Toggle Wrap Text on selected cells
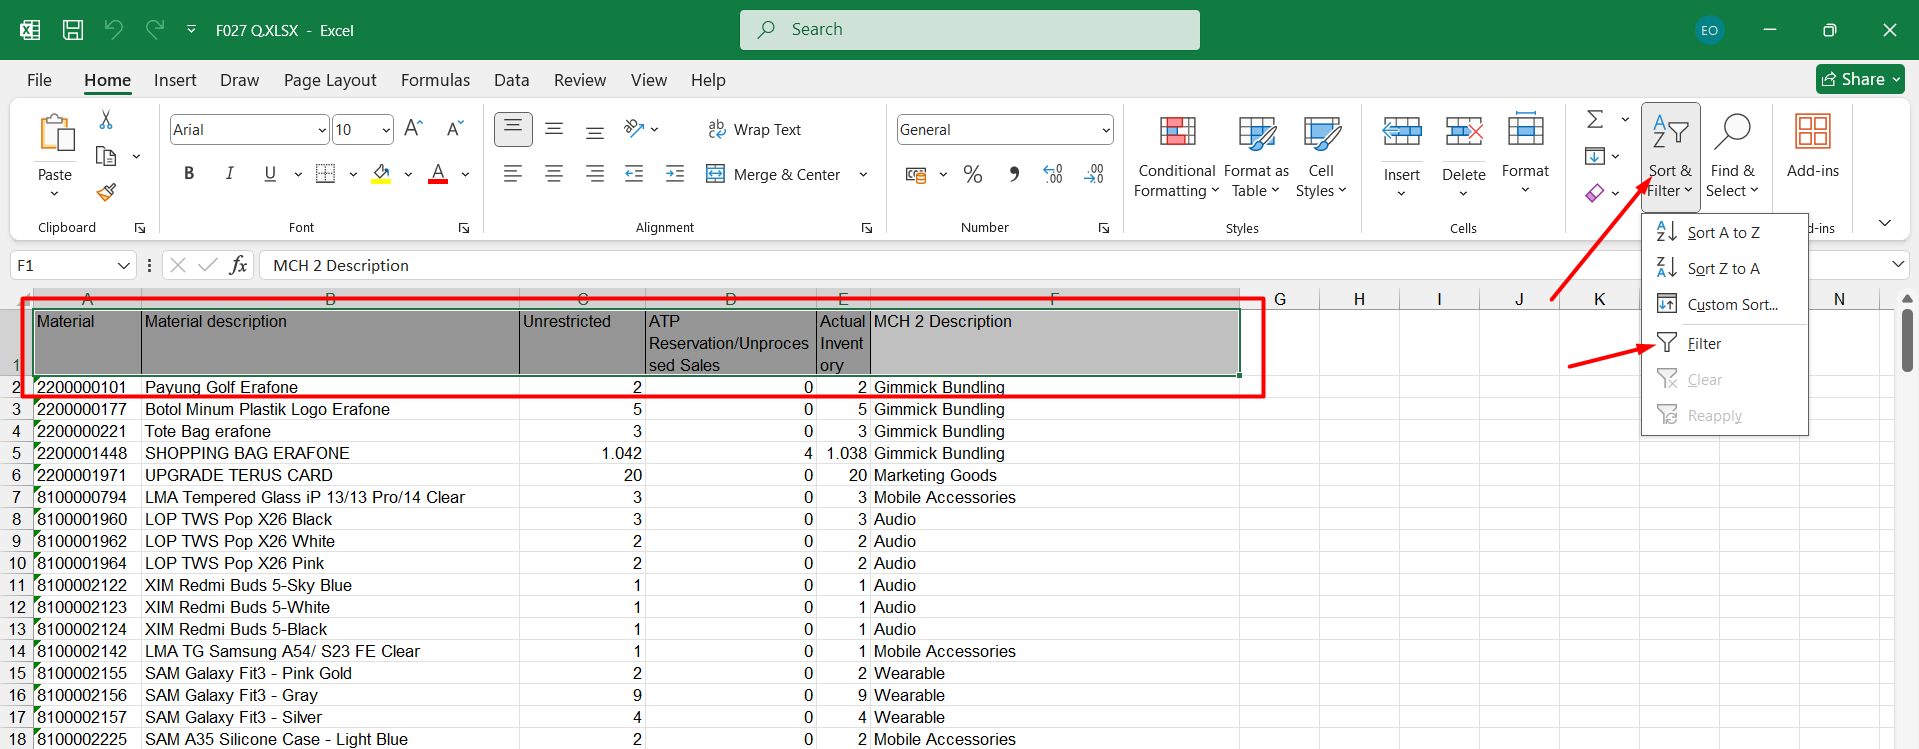The image size is (1919, 749). (x=755, y=130)
